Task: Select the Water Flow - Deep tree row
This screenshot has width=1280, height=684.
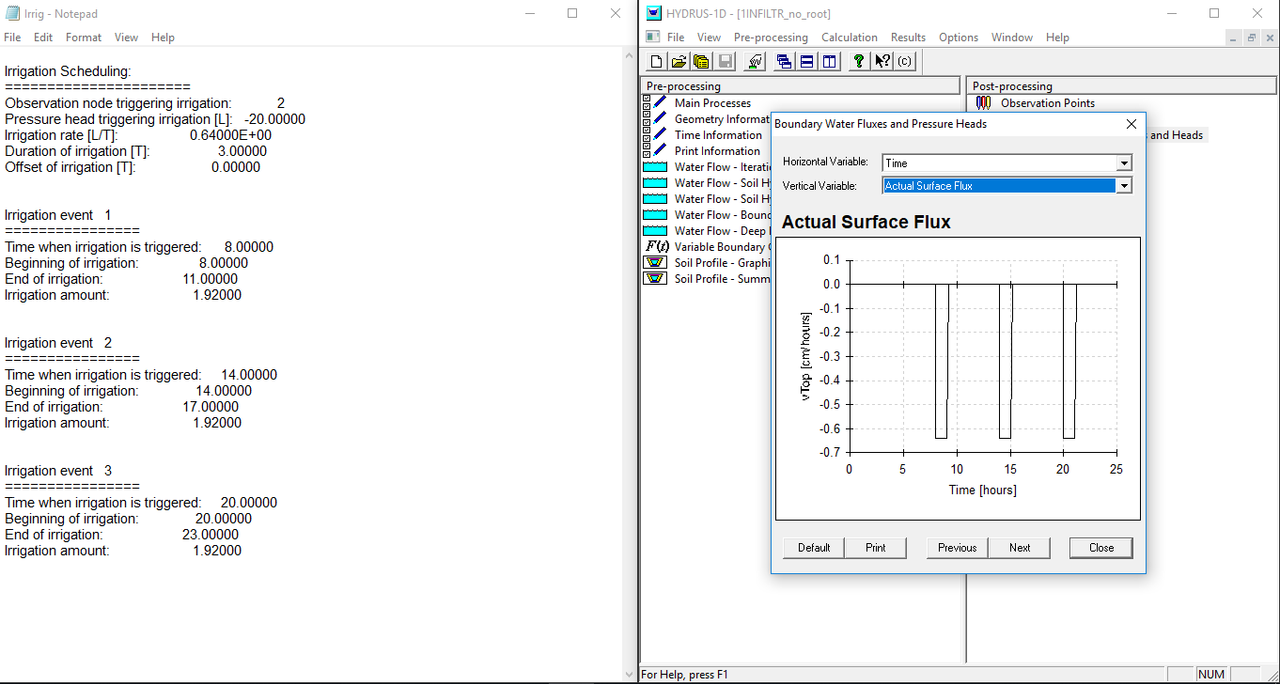Action: (x=722, y=231)
